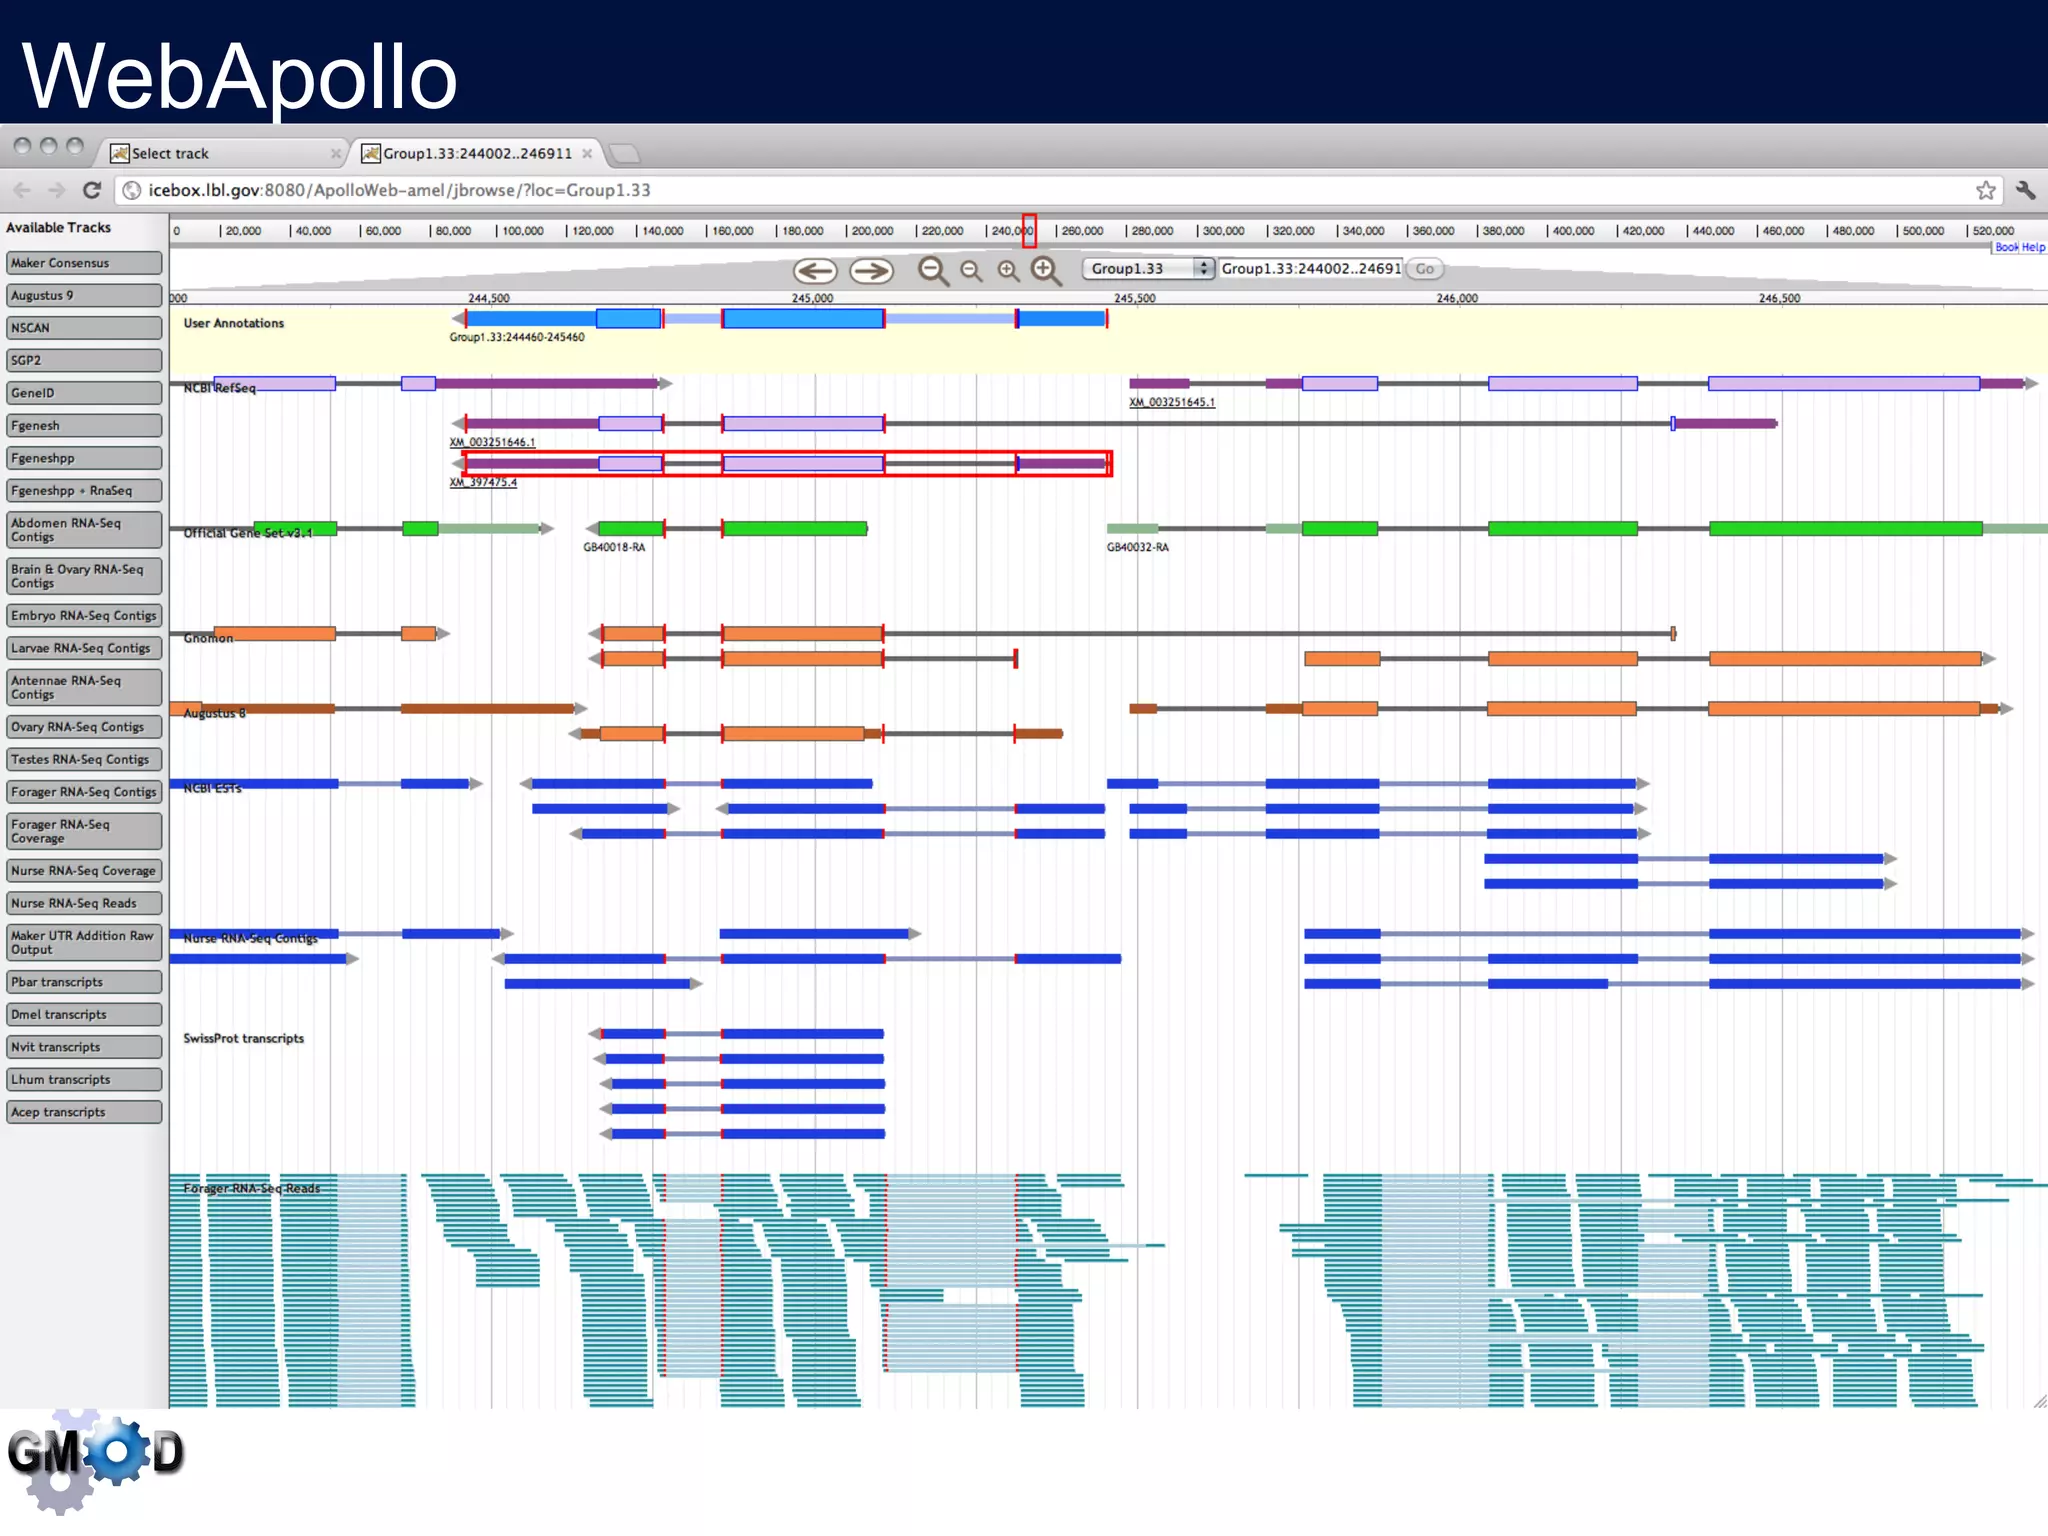Click the User Annotations track label
Screen dimensions: 2048x1536
click(233, 323)
